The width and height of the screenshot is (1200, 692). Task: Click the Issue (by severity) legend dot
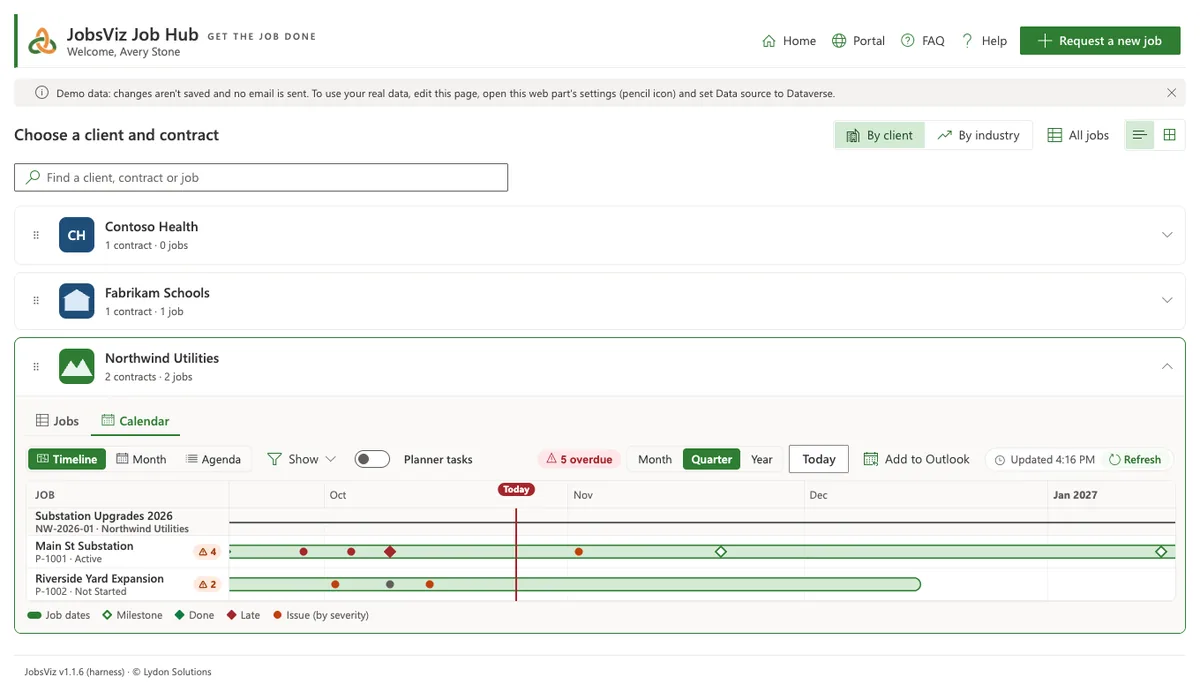pos(277,615)
